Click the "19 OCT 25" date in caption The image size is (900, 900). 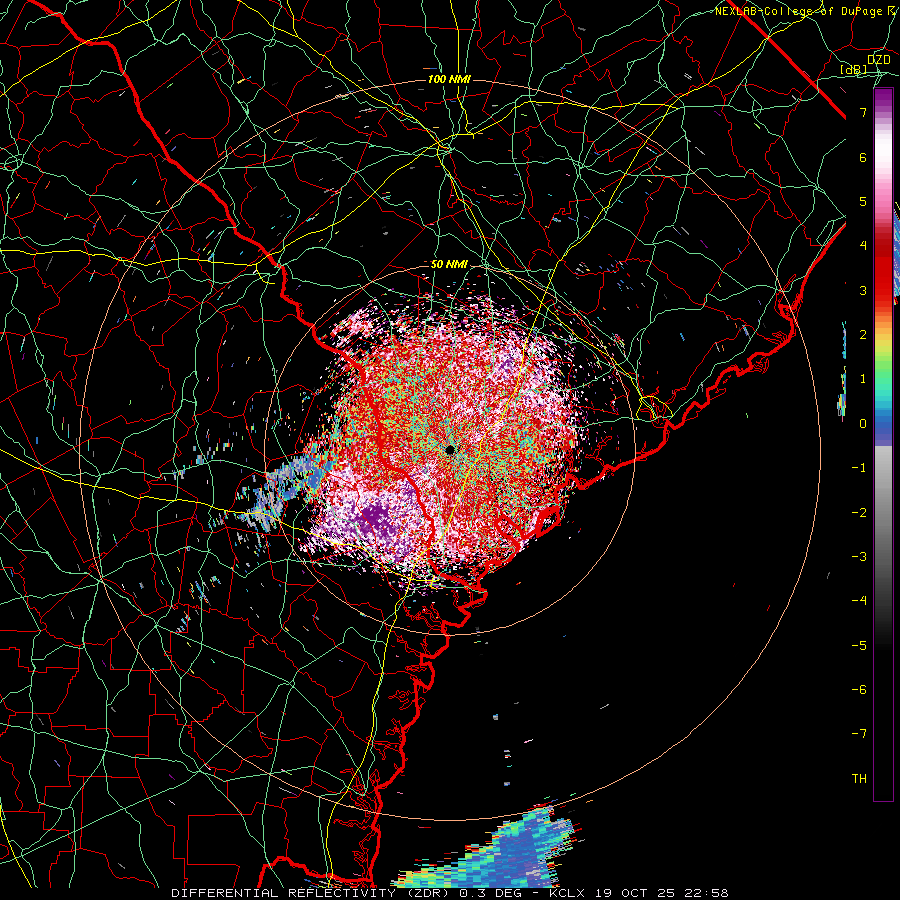point(635,893)
